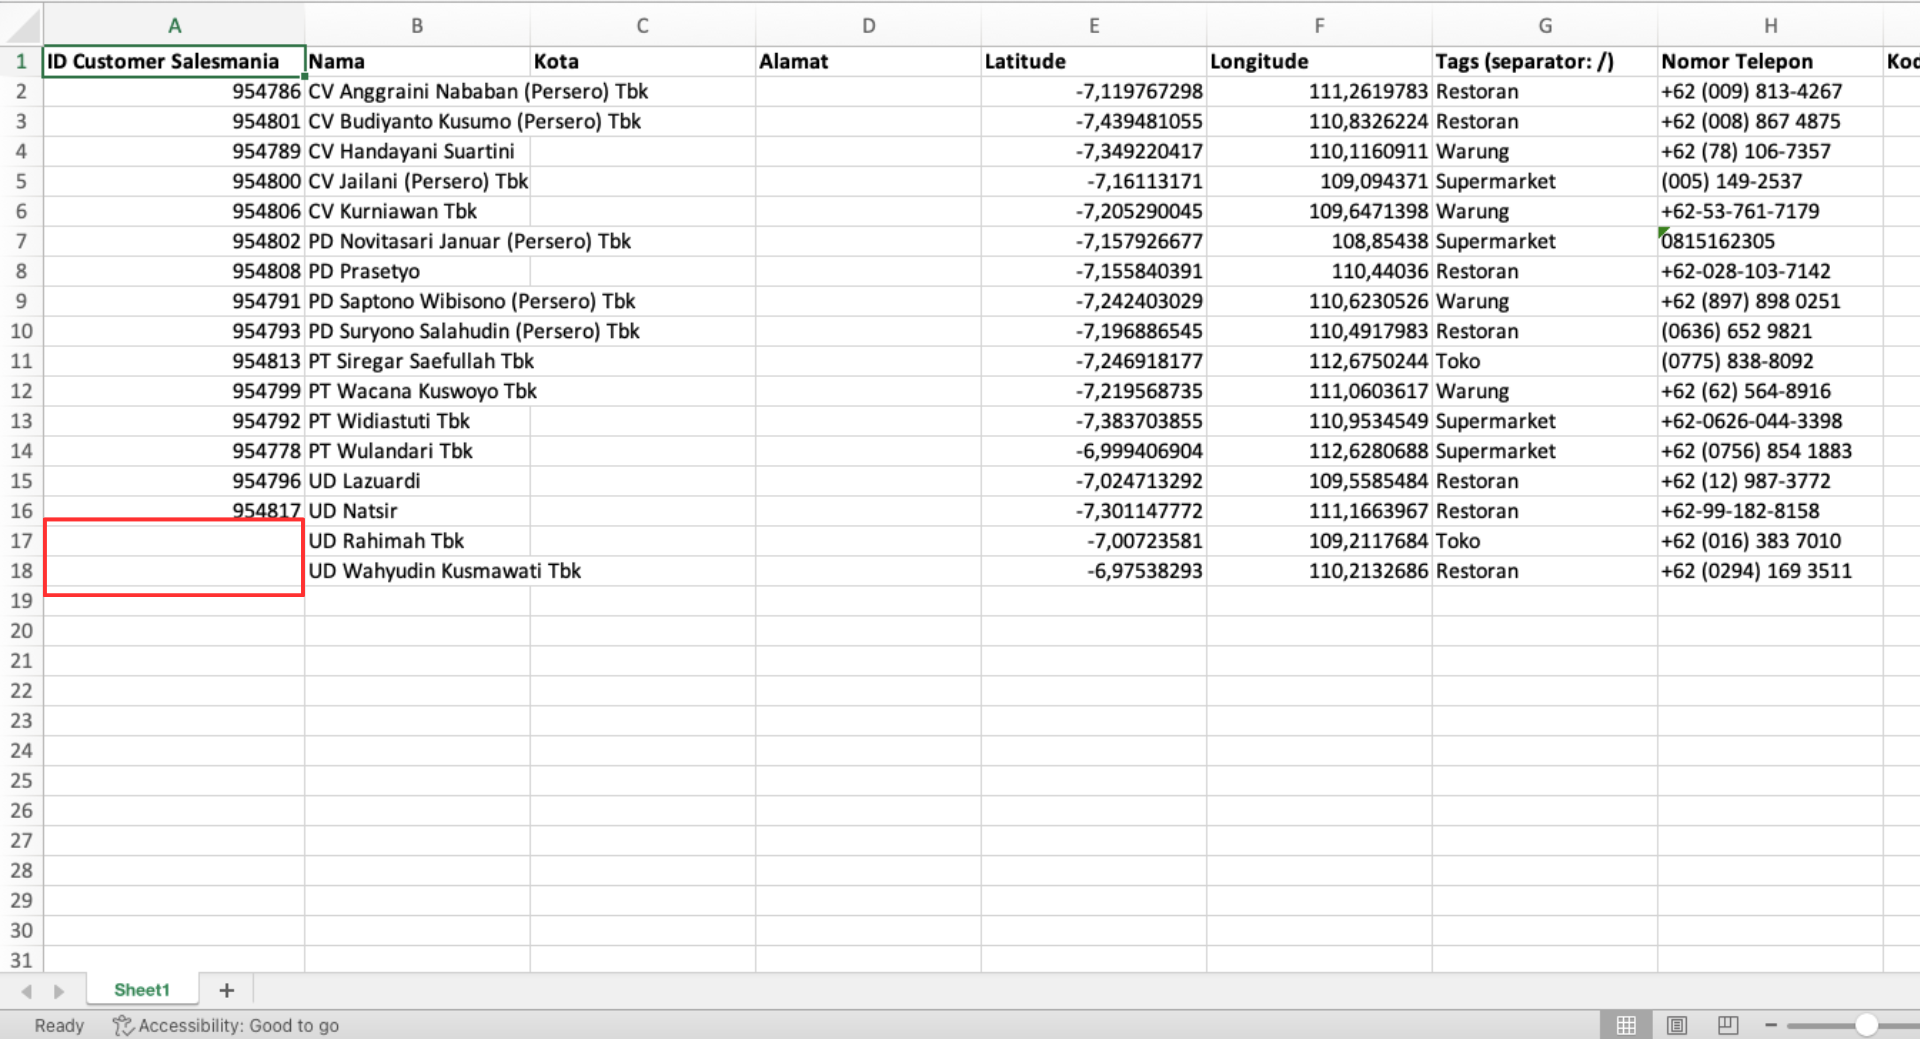Click the 'Nomor Telepon' header cell
Image resolution: width=1920 pixels, height=1039 pixels.
1770,61
